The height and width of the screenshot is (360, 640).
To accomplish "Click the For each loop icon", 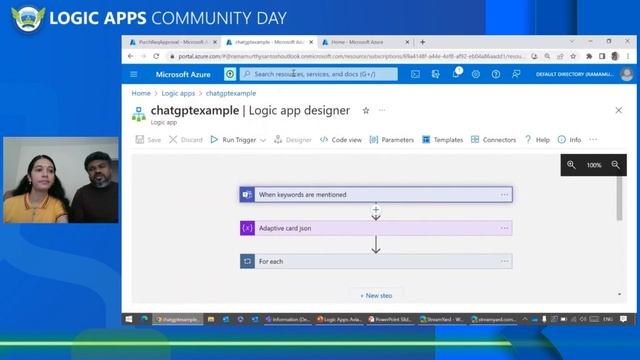I will coord(247,261).
